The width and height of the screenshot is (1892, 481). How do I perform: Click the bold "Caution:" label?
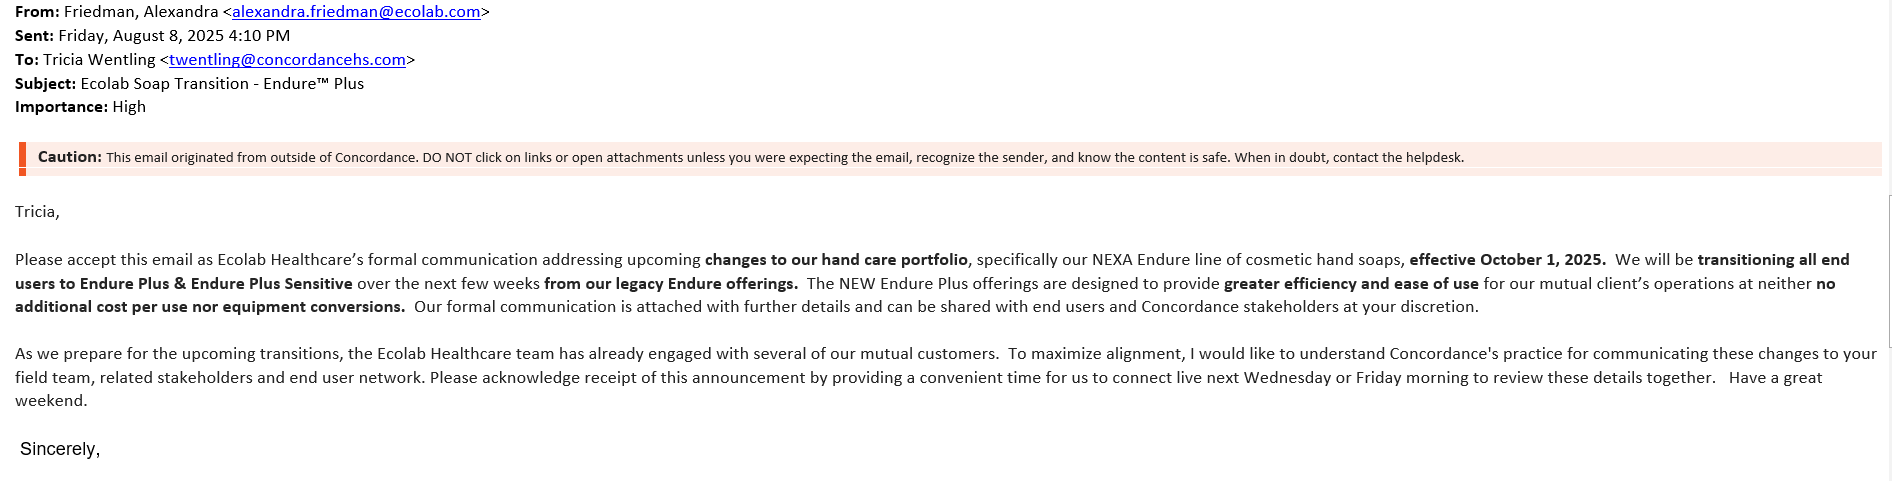tap(70, 157)
